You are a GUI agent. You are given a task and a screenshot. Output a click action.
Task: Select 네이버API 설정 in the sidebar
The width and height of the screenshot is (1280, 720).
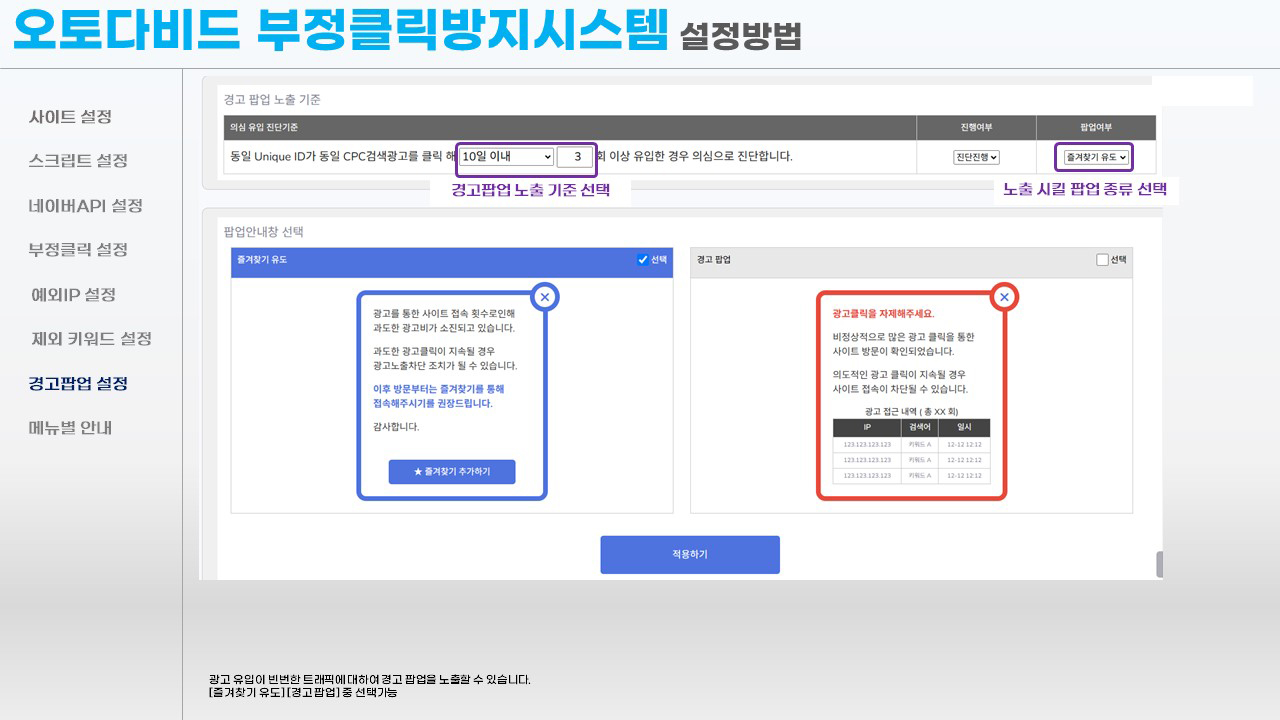[85, 206]
